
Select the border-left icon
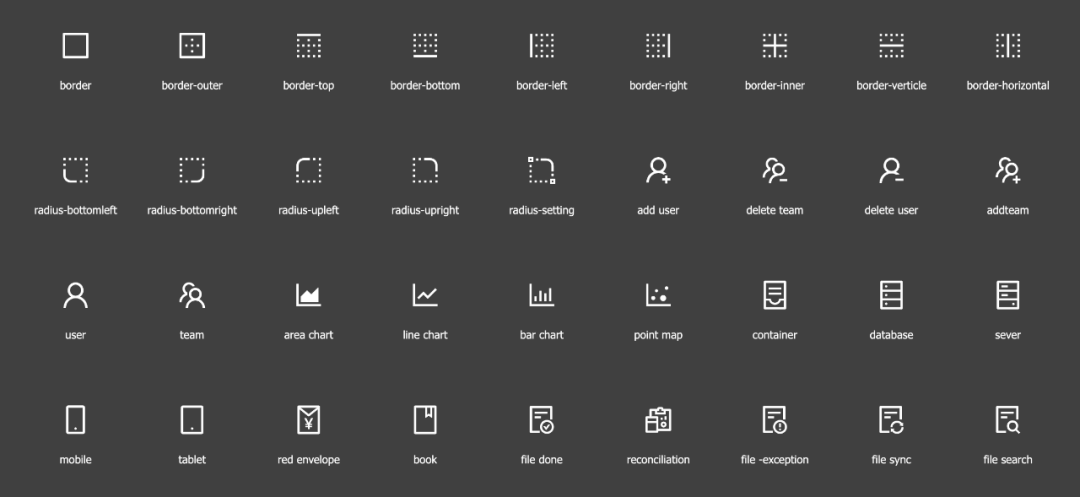[x=541, y=45]
